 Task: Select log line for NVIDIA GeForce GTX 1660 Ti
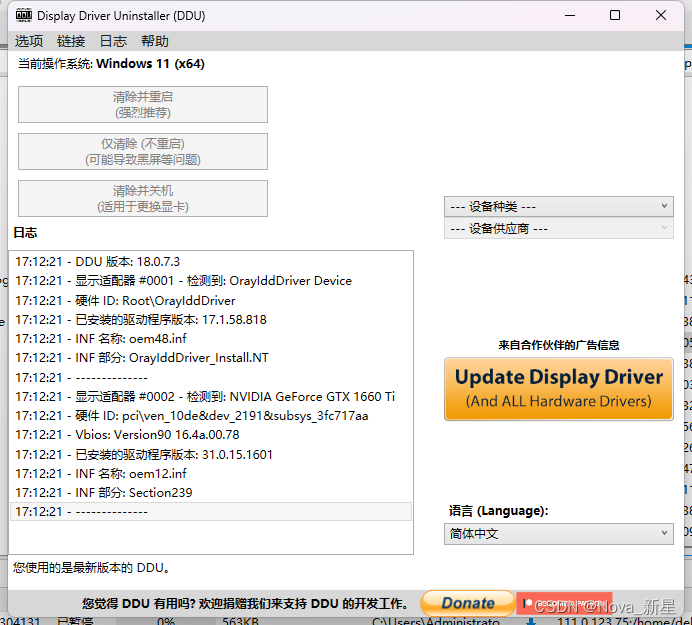click(x=211, y=397)
